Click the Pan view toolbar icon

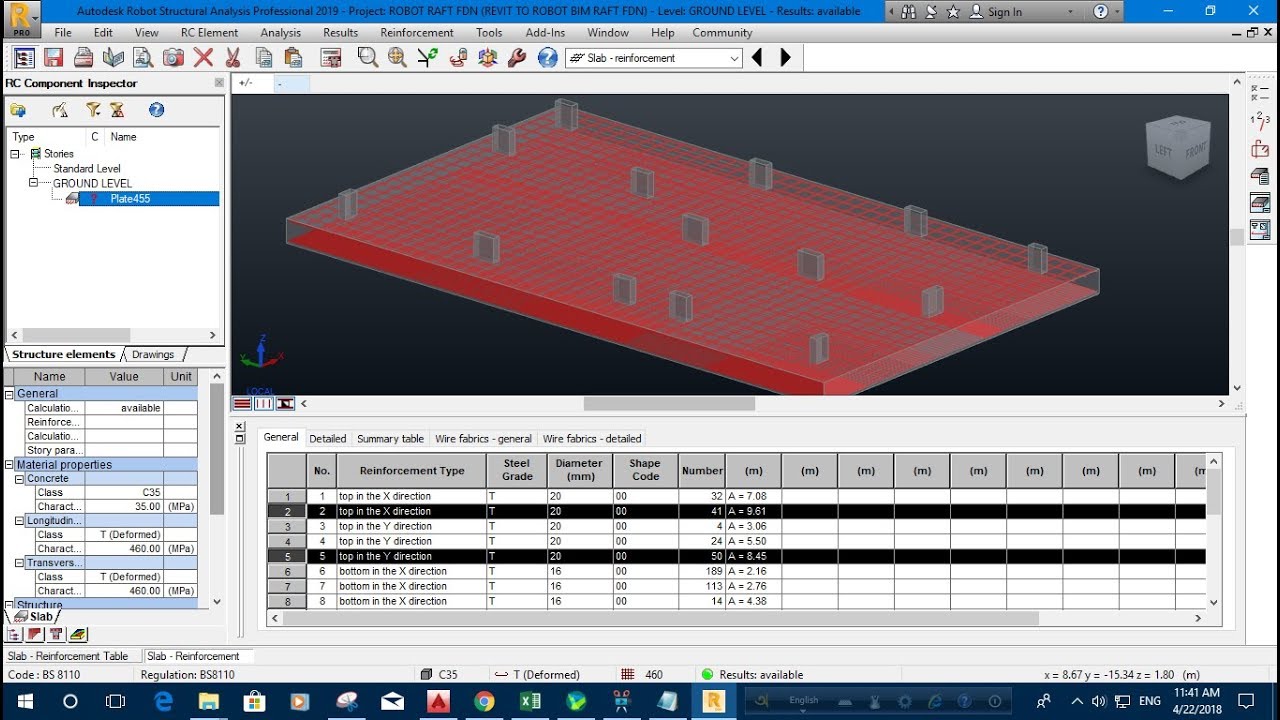pos(398,58)
